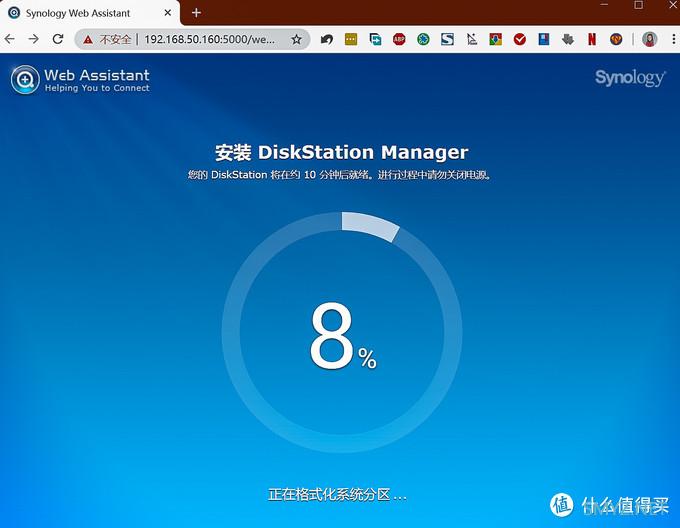Click the green circular badge extension icon
Viewport: 680px width, 528px height.
pos(423,39)
